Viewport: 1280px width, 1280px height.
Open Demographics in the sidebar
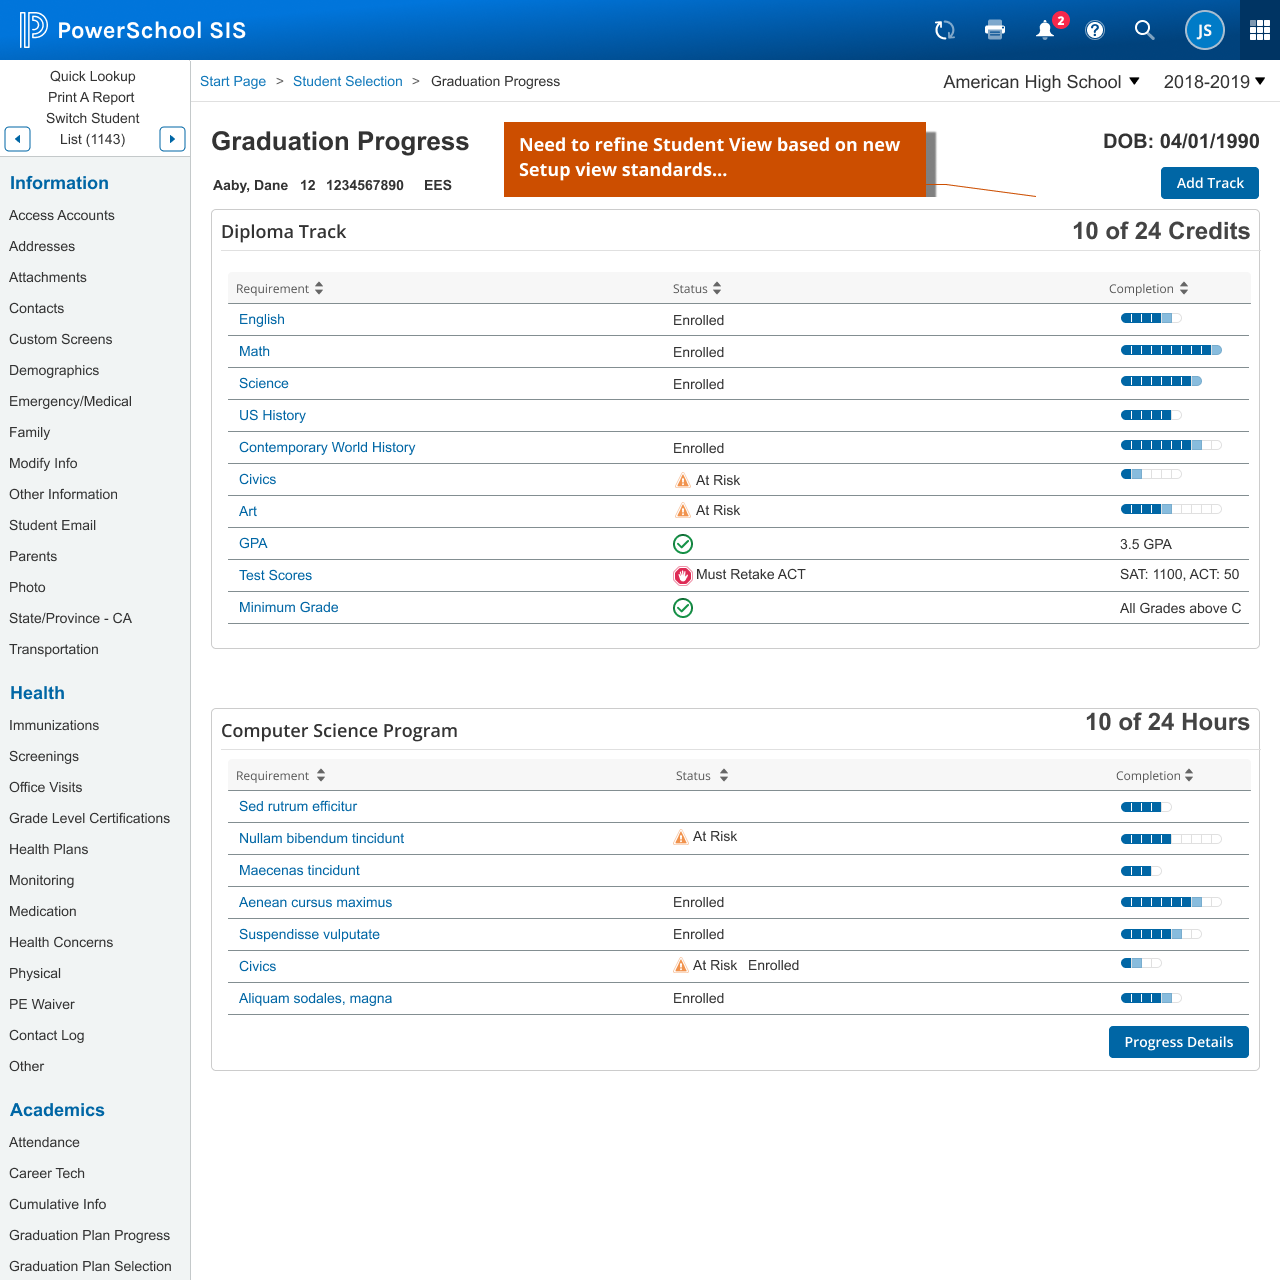(54, 370)
